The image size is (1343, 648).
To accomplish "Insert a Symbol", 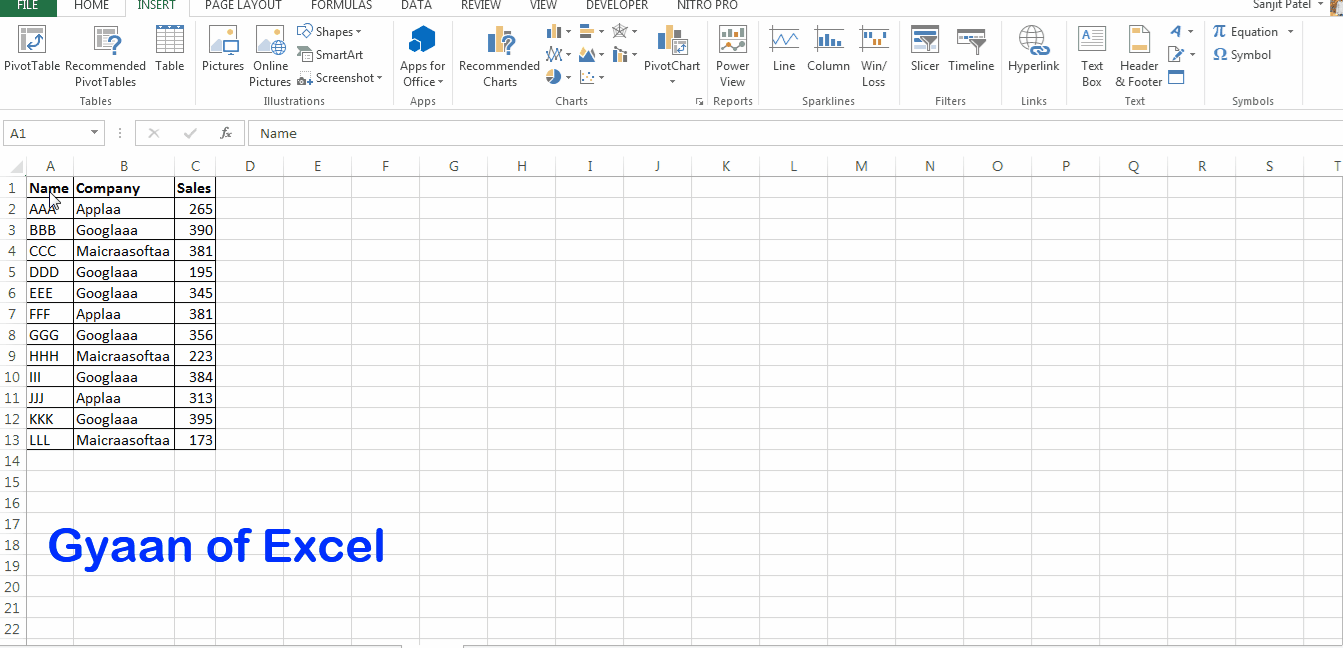I will [x=1241, y=55].
